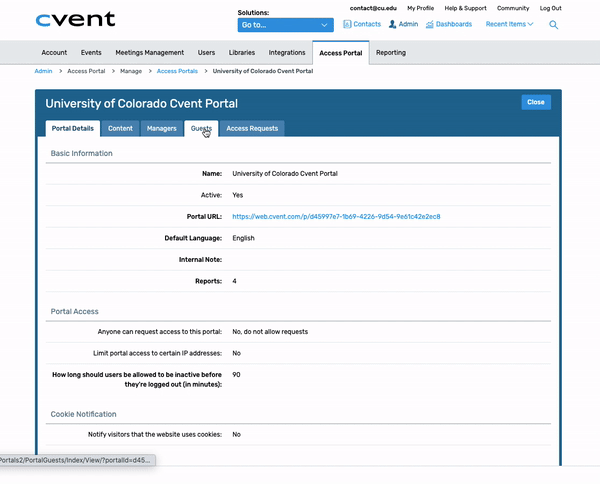This screenshot has height=484, width=600.
Task: Open Help & Support link
Action: tap(465, 8)
